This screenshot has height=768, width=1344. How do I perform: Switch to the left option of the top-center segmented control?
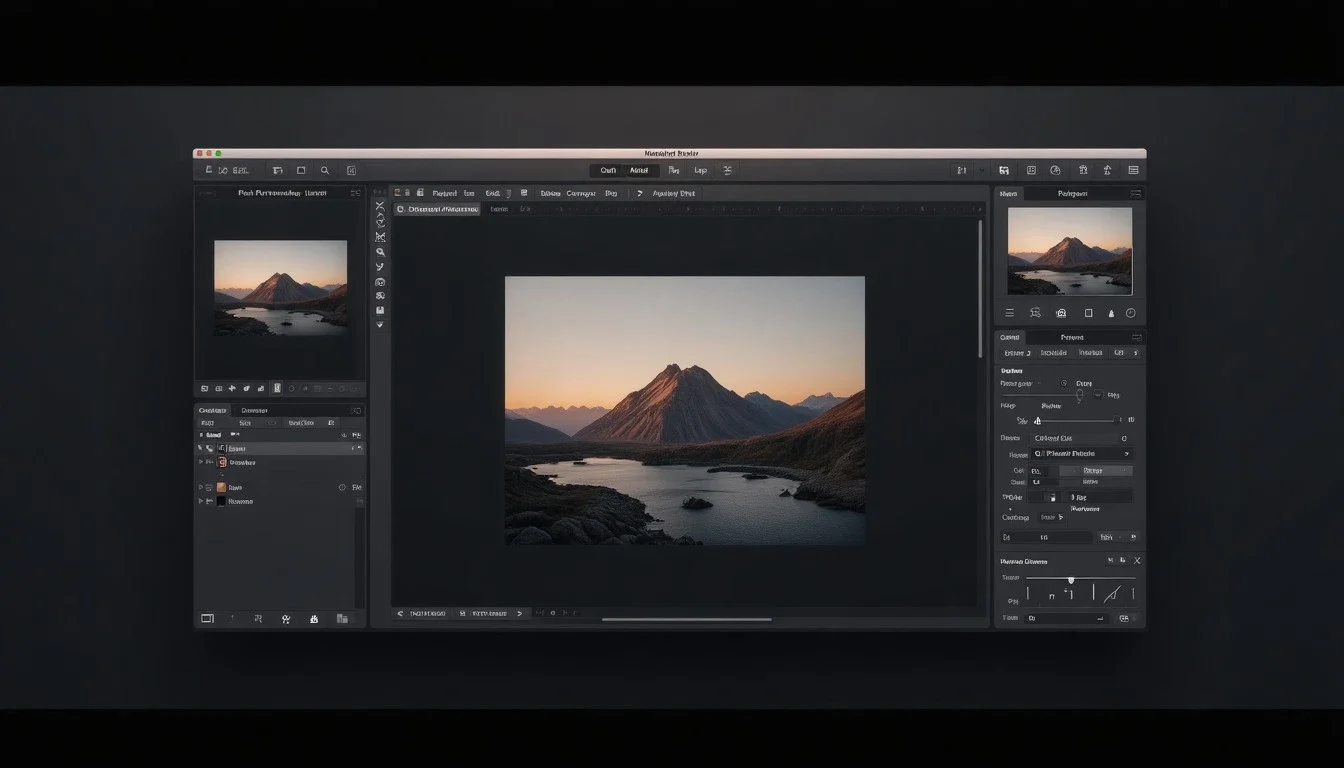click(x=608, y=171)
